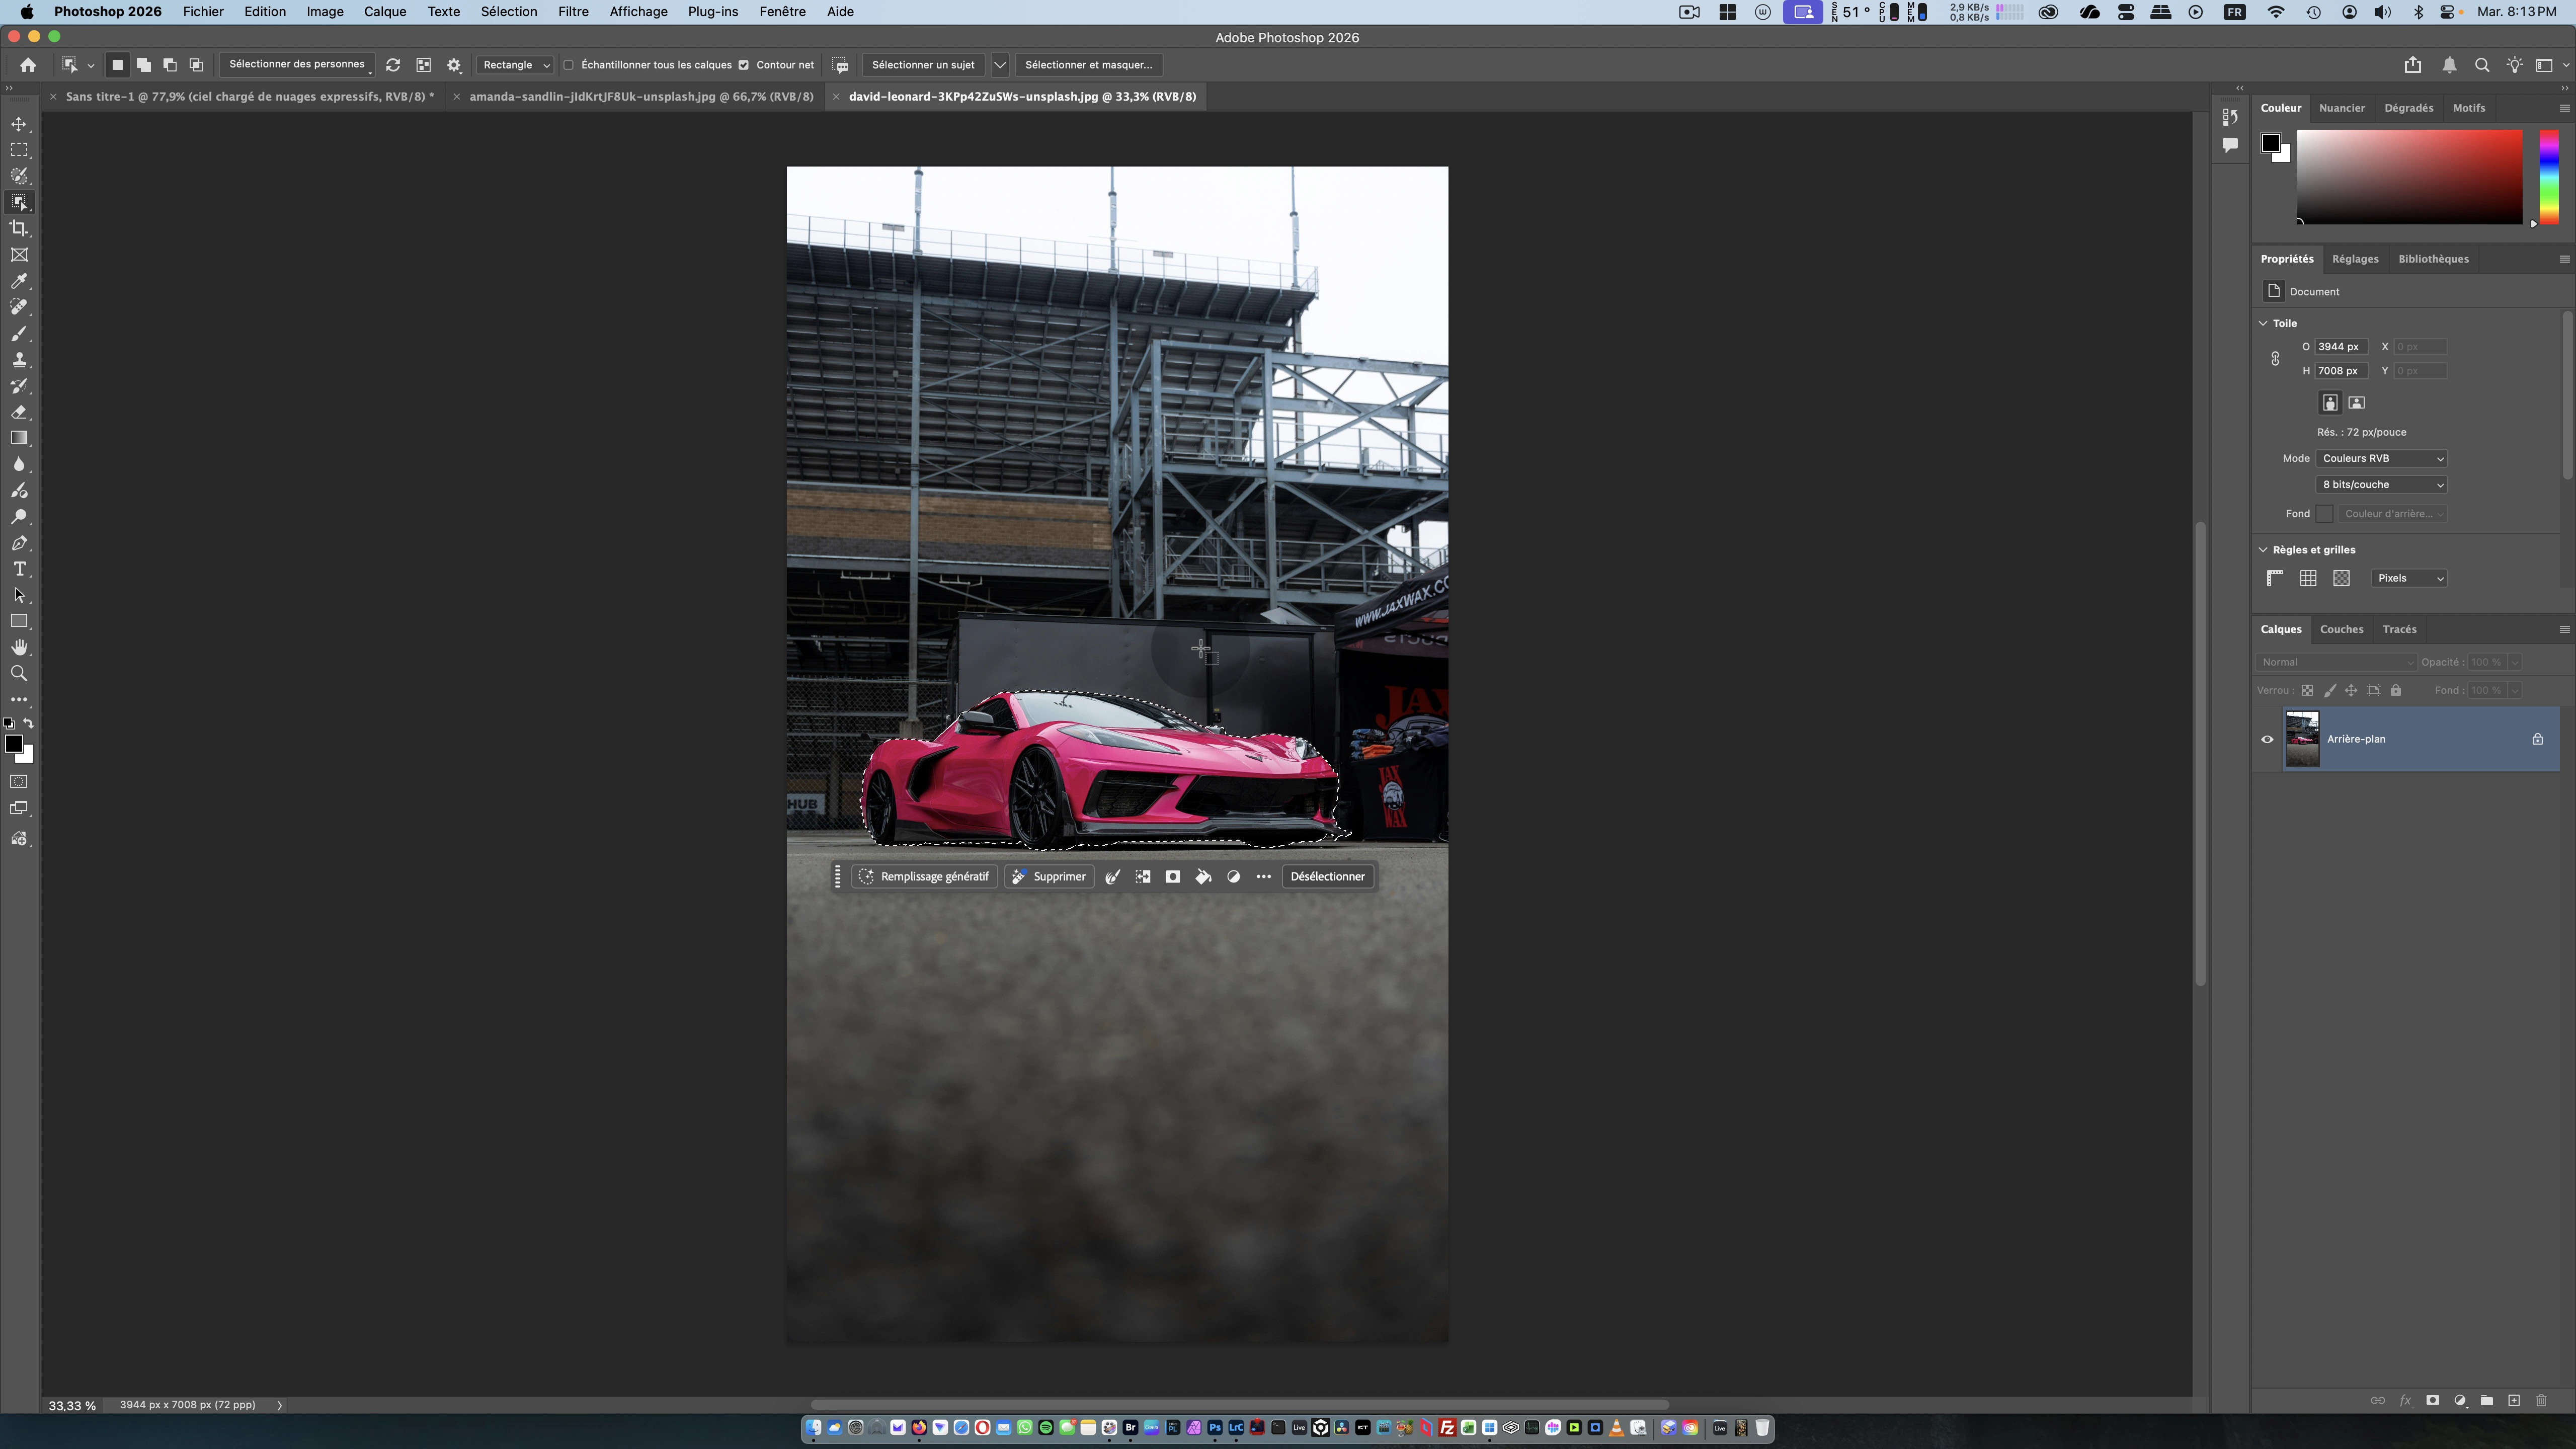Hide the Arrière-plan layer
Screen dimensions: 2576x1449
(x=2267, y=740)
